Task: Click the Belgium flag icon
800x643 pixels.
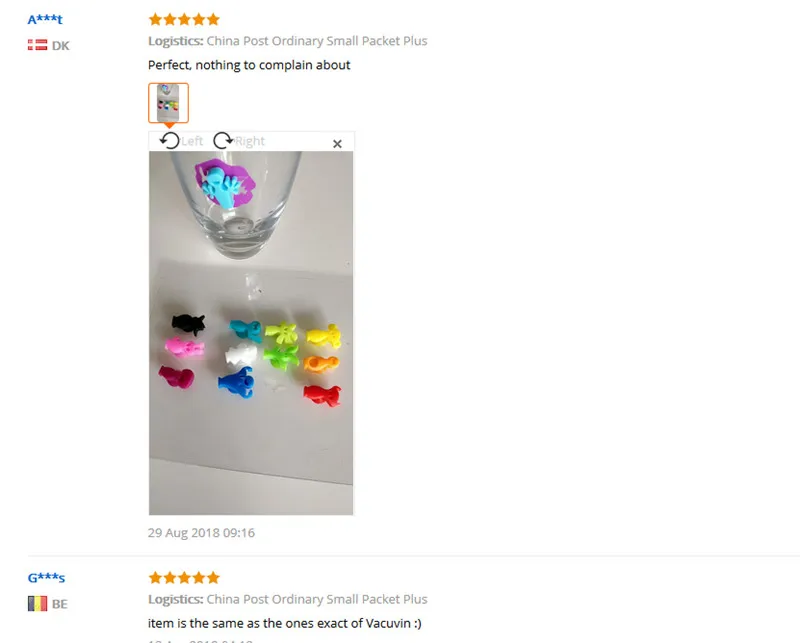Action: (x=37, y=604)
